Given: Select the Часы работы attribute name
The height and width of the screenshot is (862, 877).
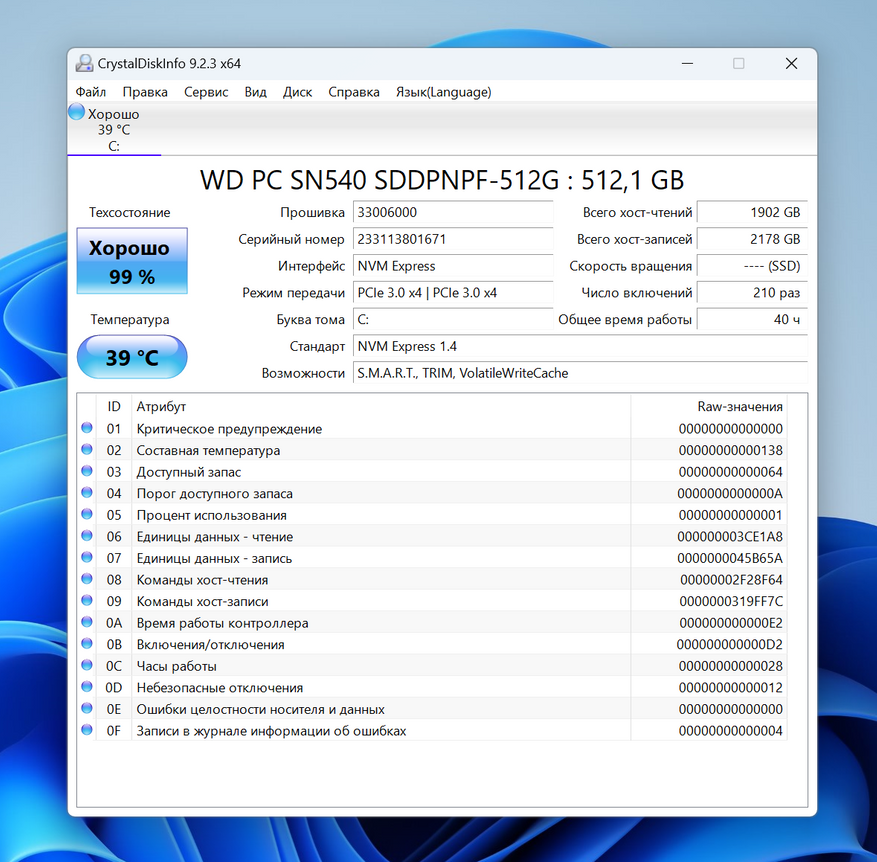Looking at the screenshot, I should pos(176,666).
